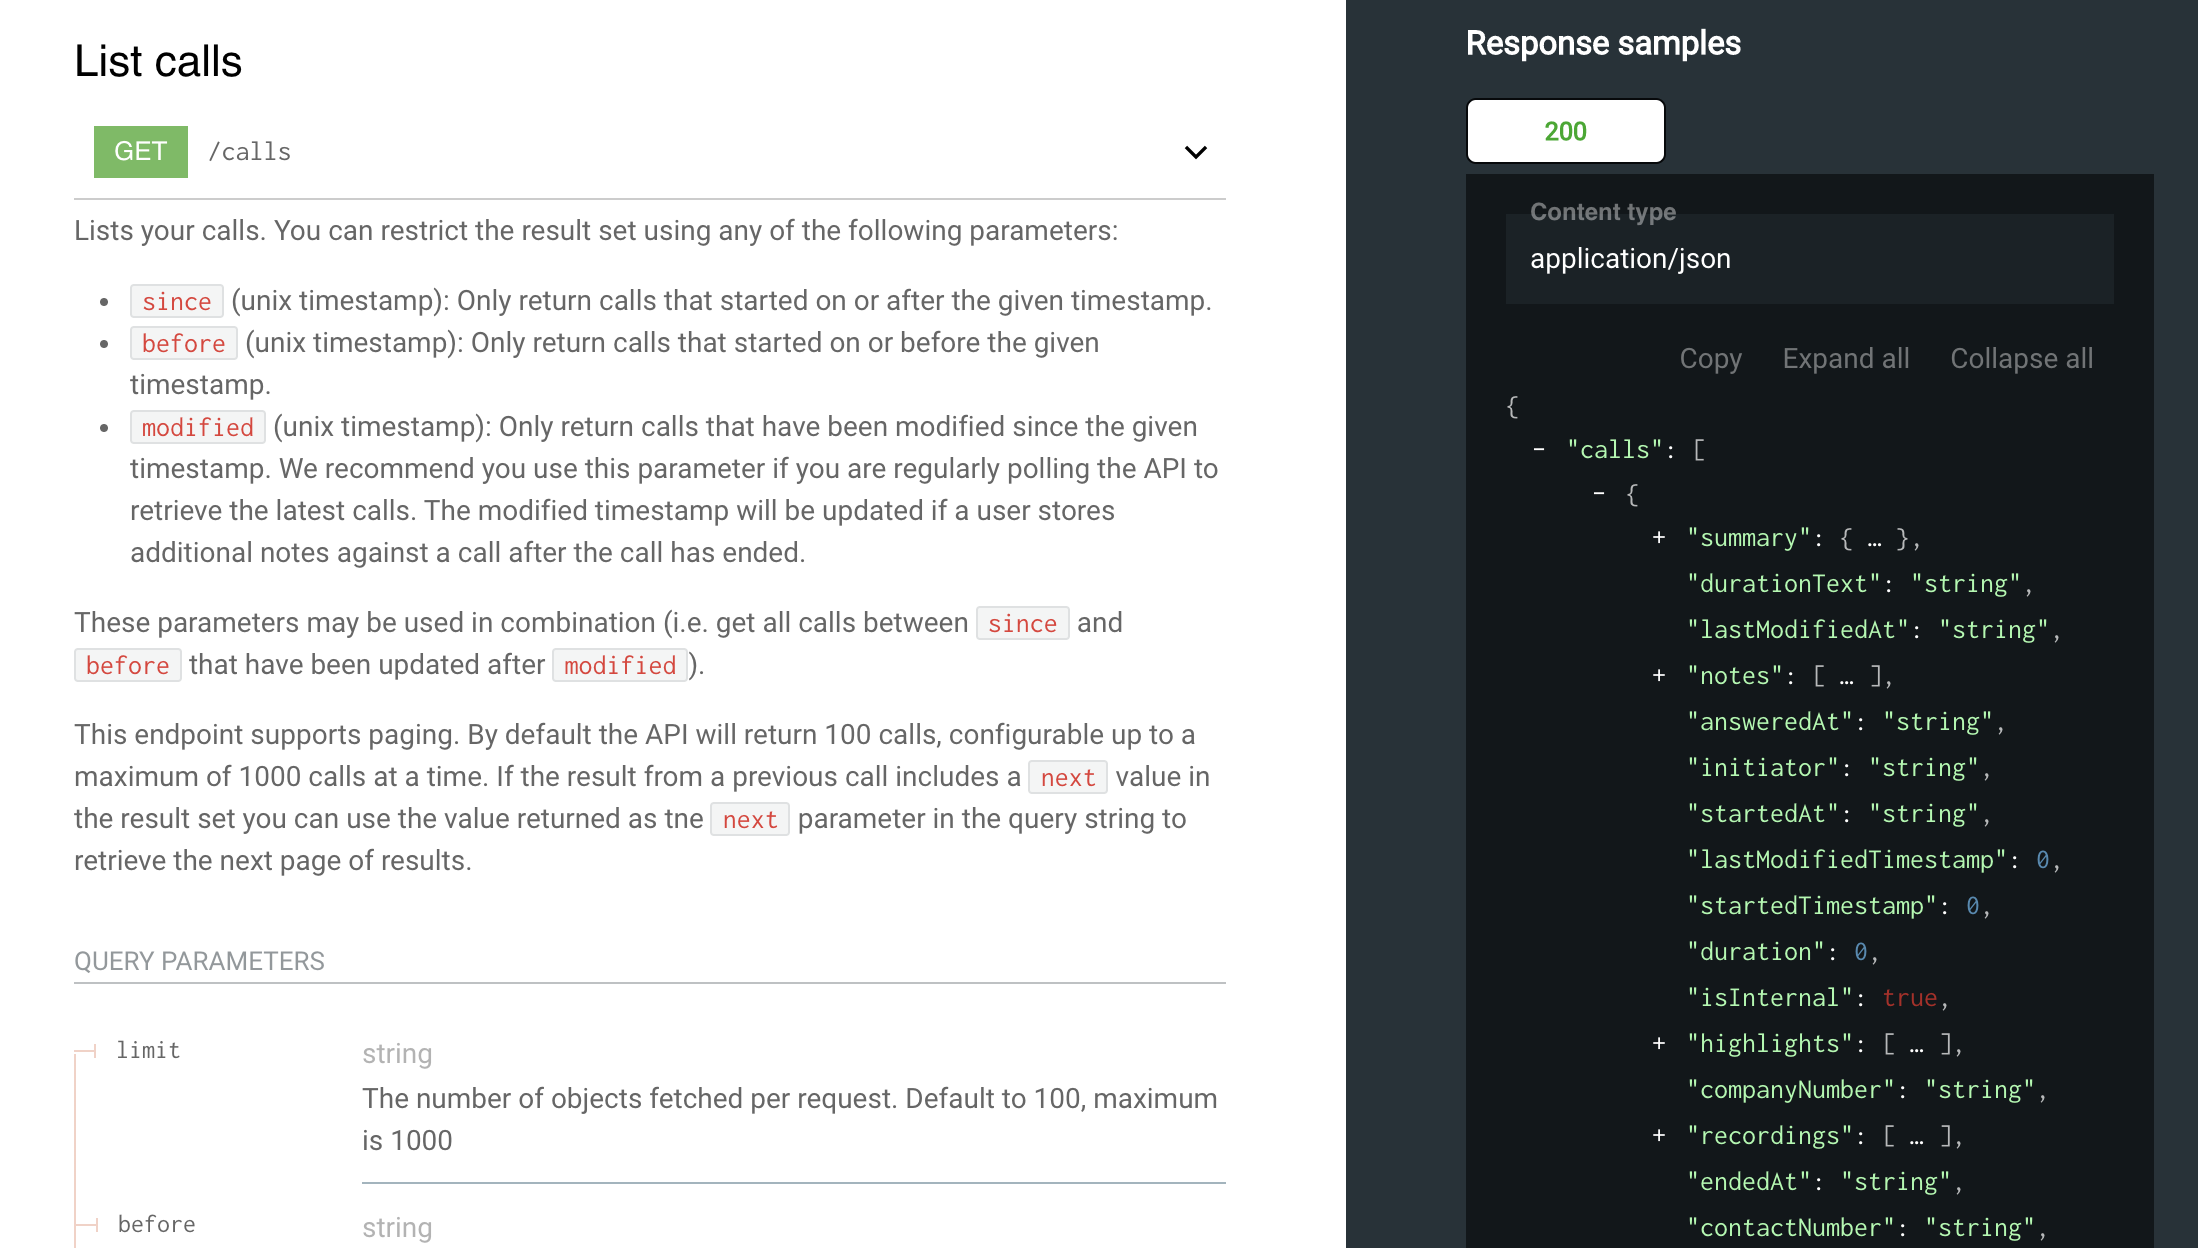Click the /calls endpoint path text
Viewport: 2198px width, 1248px height.
[249, 152]
